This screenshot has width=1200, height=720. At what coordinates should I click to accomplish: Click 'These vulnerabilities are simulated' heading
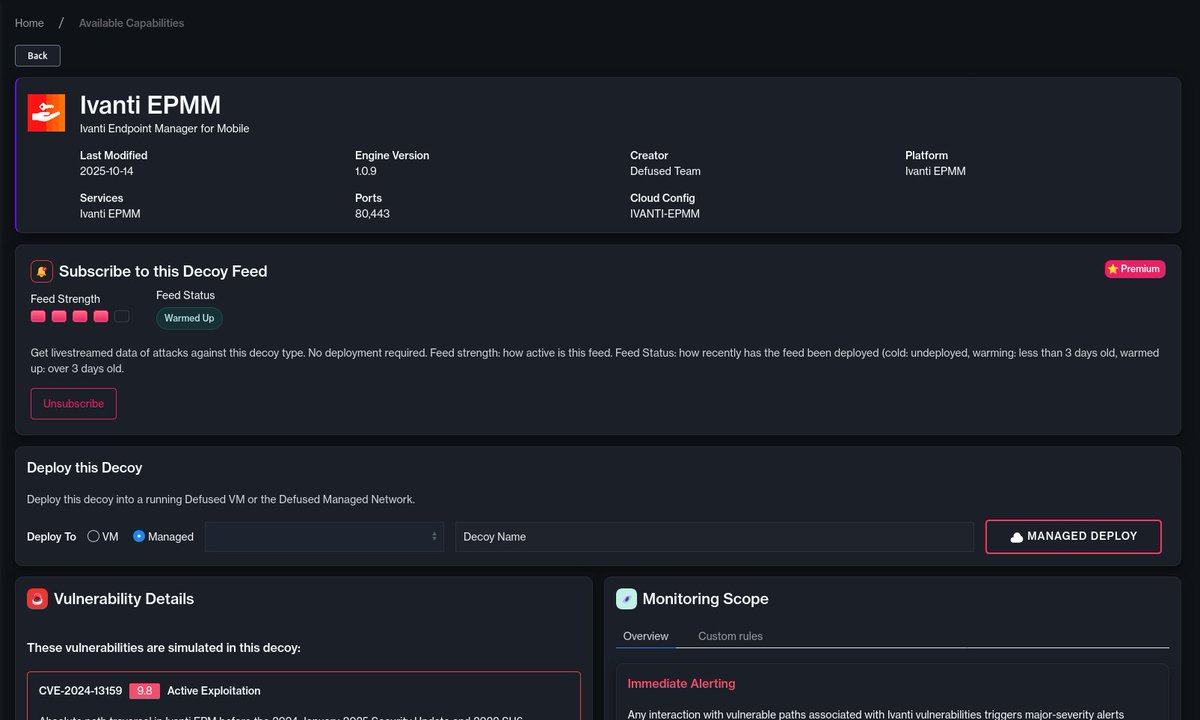(164, 648)
